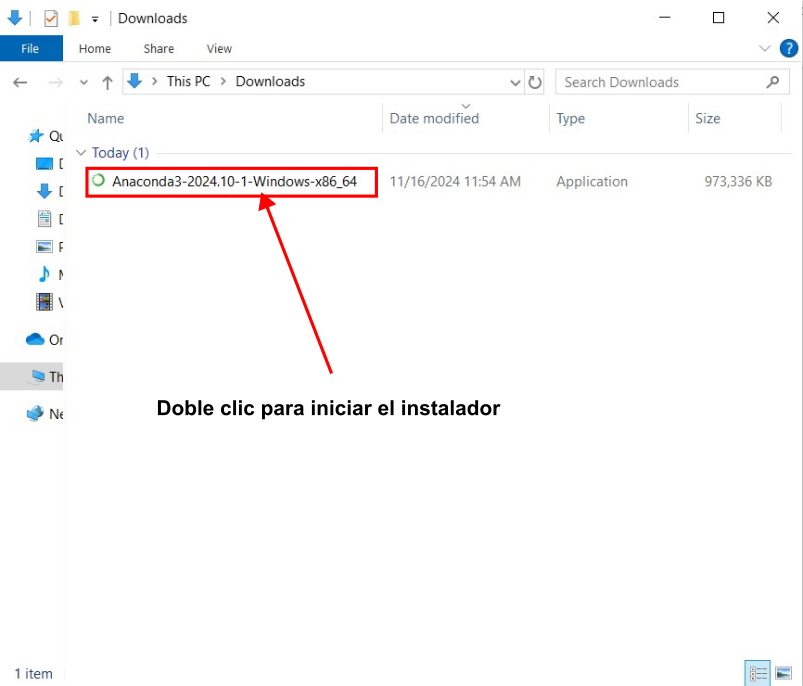The height and width of the screenshot is (686, 803).
Task: Click the New folder icon in quick access toolbar
Action: point(74,19)
